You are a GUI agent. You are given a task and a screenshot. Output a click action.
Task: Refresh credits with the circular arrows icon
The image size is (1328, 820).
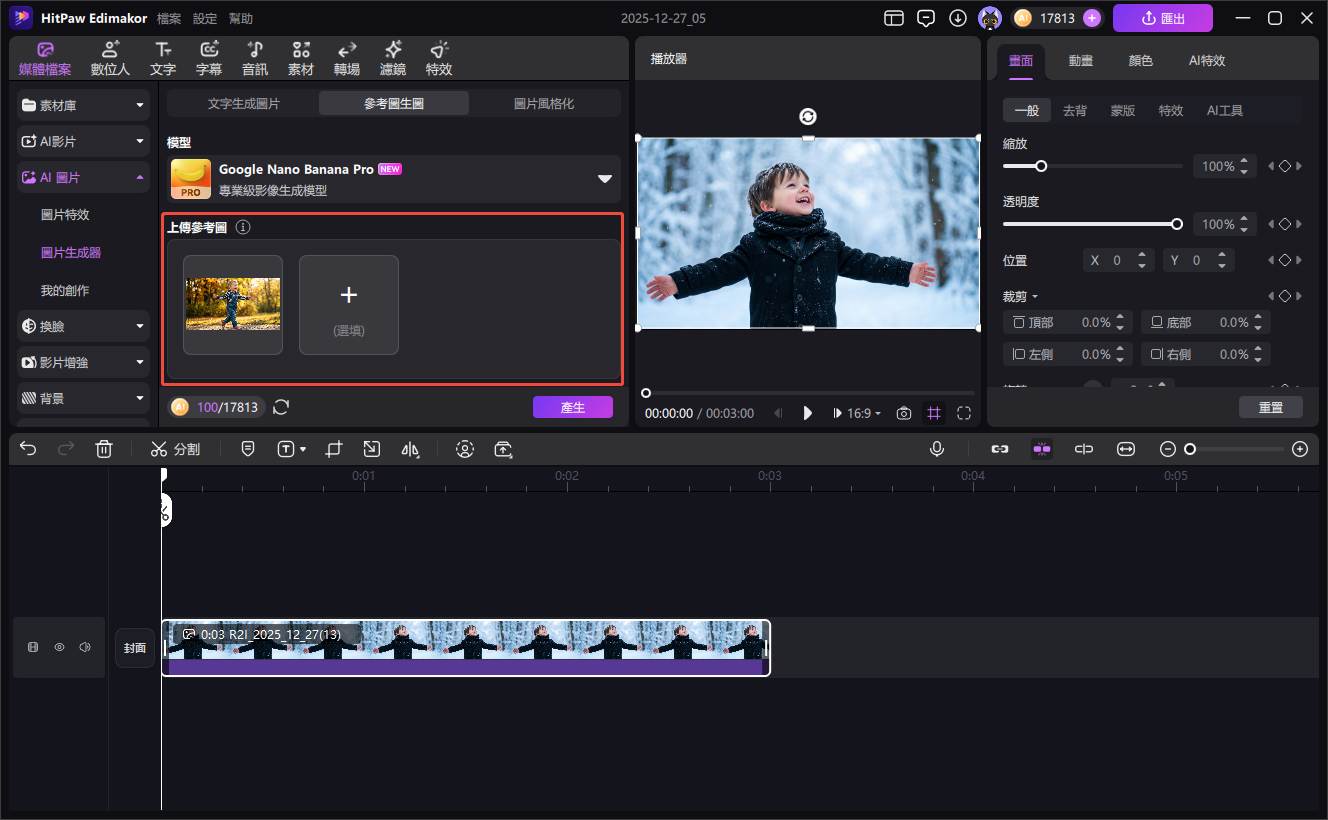(282, 407)
